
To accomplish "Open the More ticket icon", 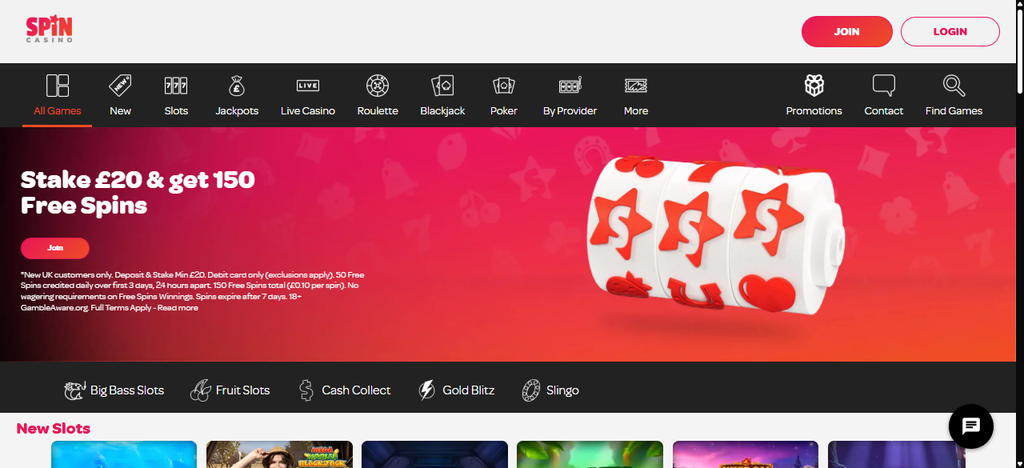I will pos(635,86).
